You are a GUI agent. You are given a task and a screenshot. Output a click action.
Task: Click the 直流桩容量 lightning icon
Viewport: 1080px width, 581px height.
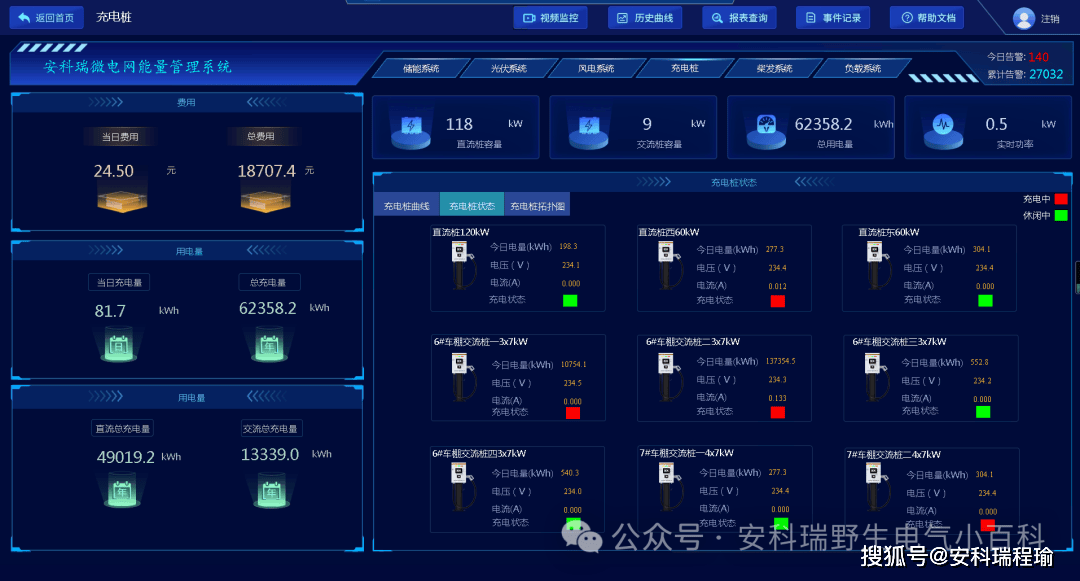click(x=411, y=129)
